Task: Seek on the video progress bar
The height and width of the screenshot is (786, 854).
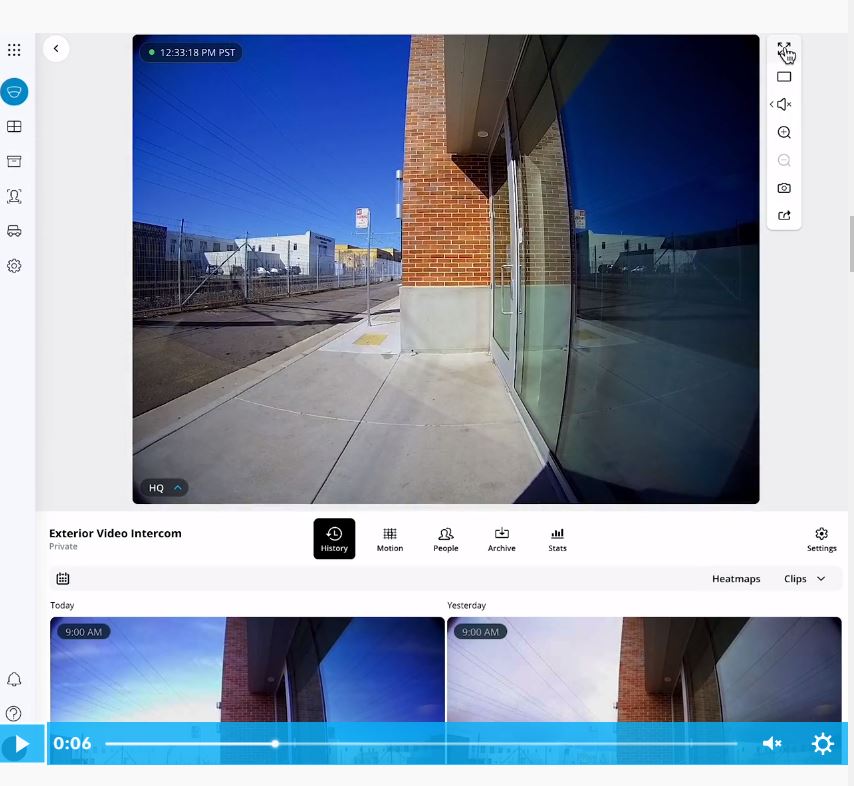Action: tap(421, 744)
